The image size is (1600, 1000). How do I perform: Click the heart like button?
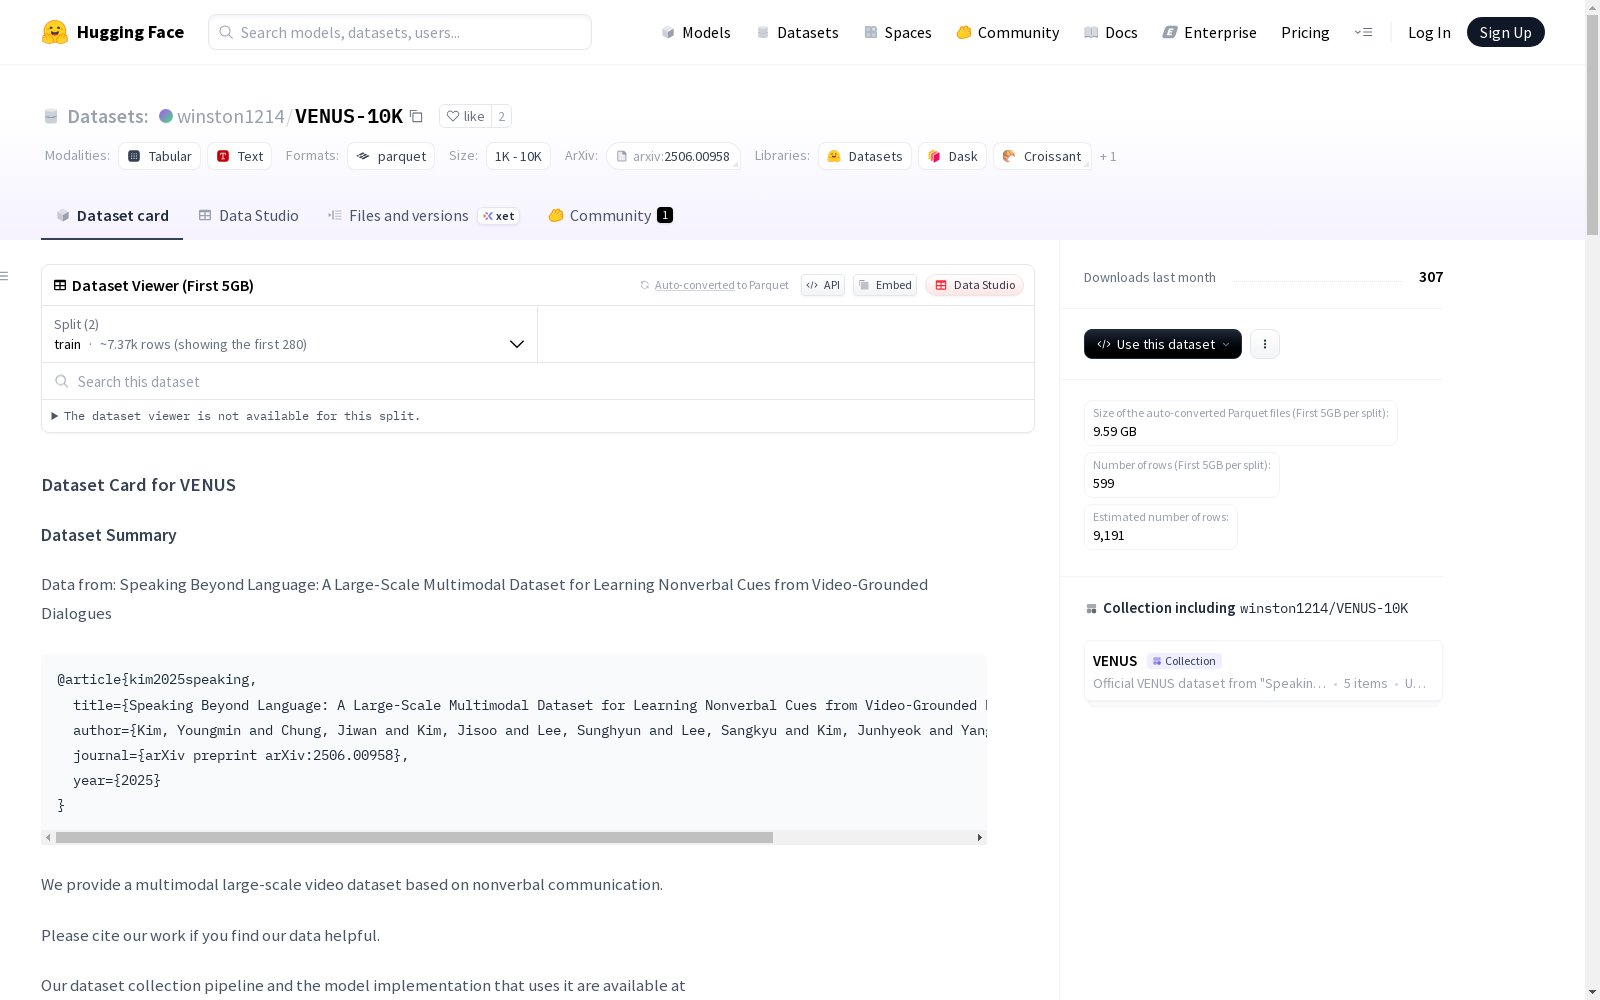coord(465,116)
